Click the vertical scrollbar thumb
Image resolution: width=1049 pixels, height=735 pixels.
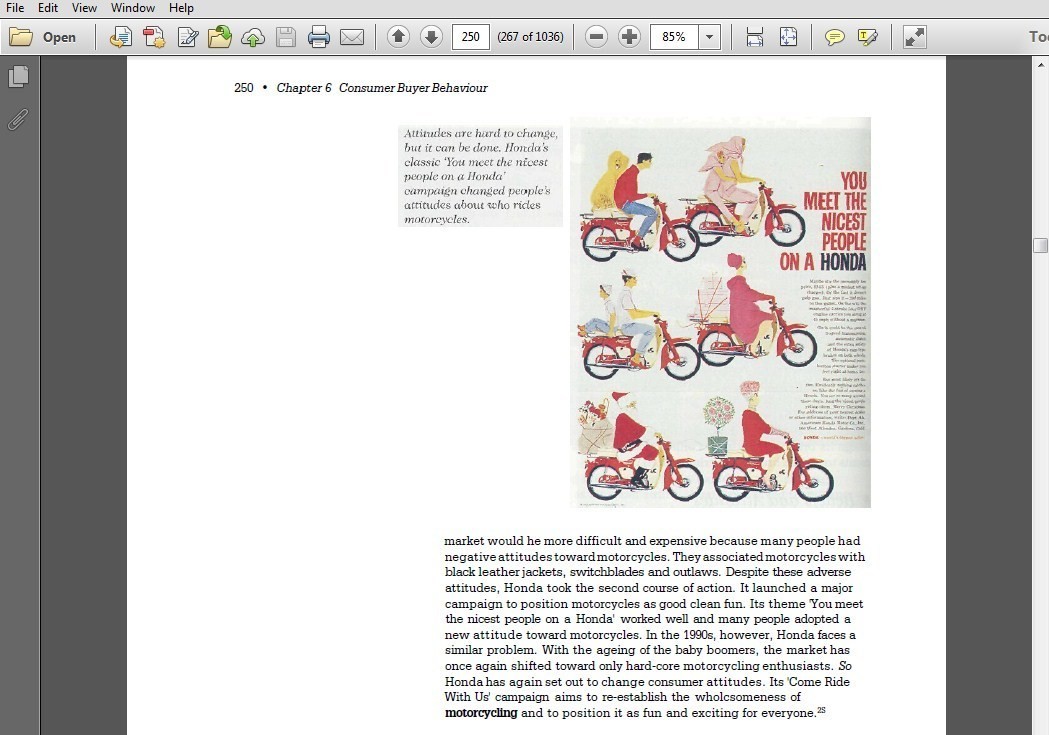pos(1040,245)
